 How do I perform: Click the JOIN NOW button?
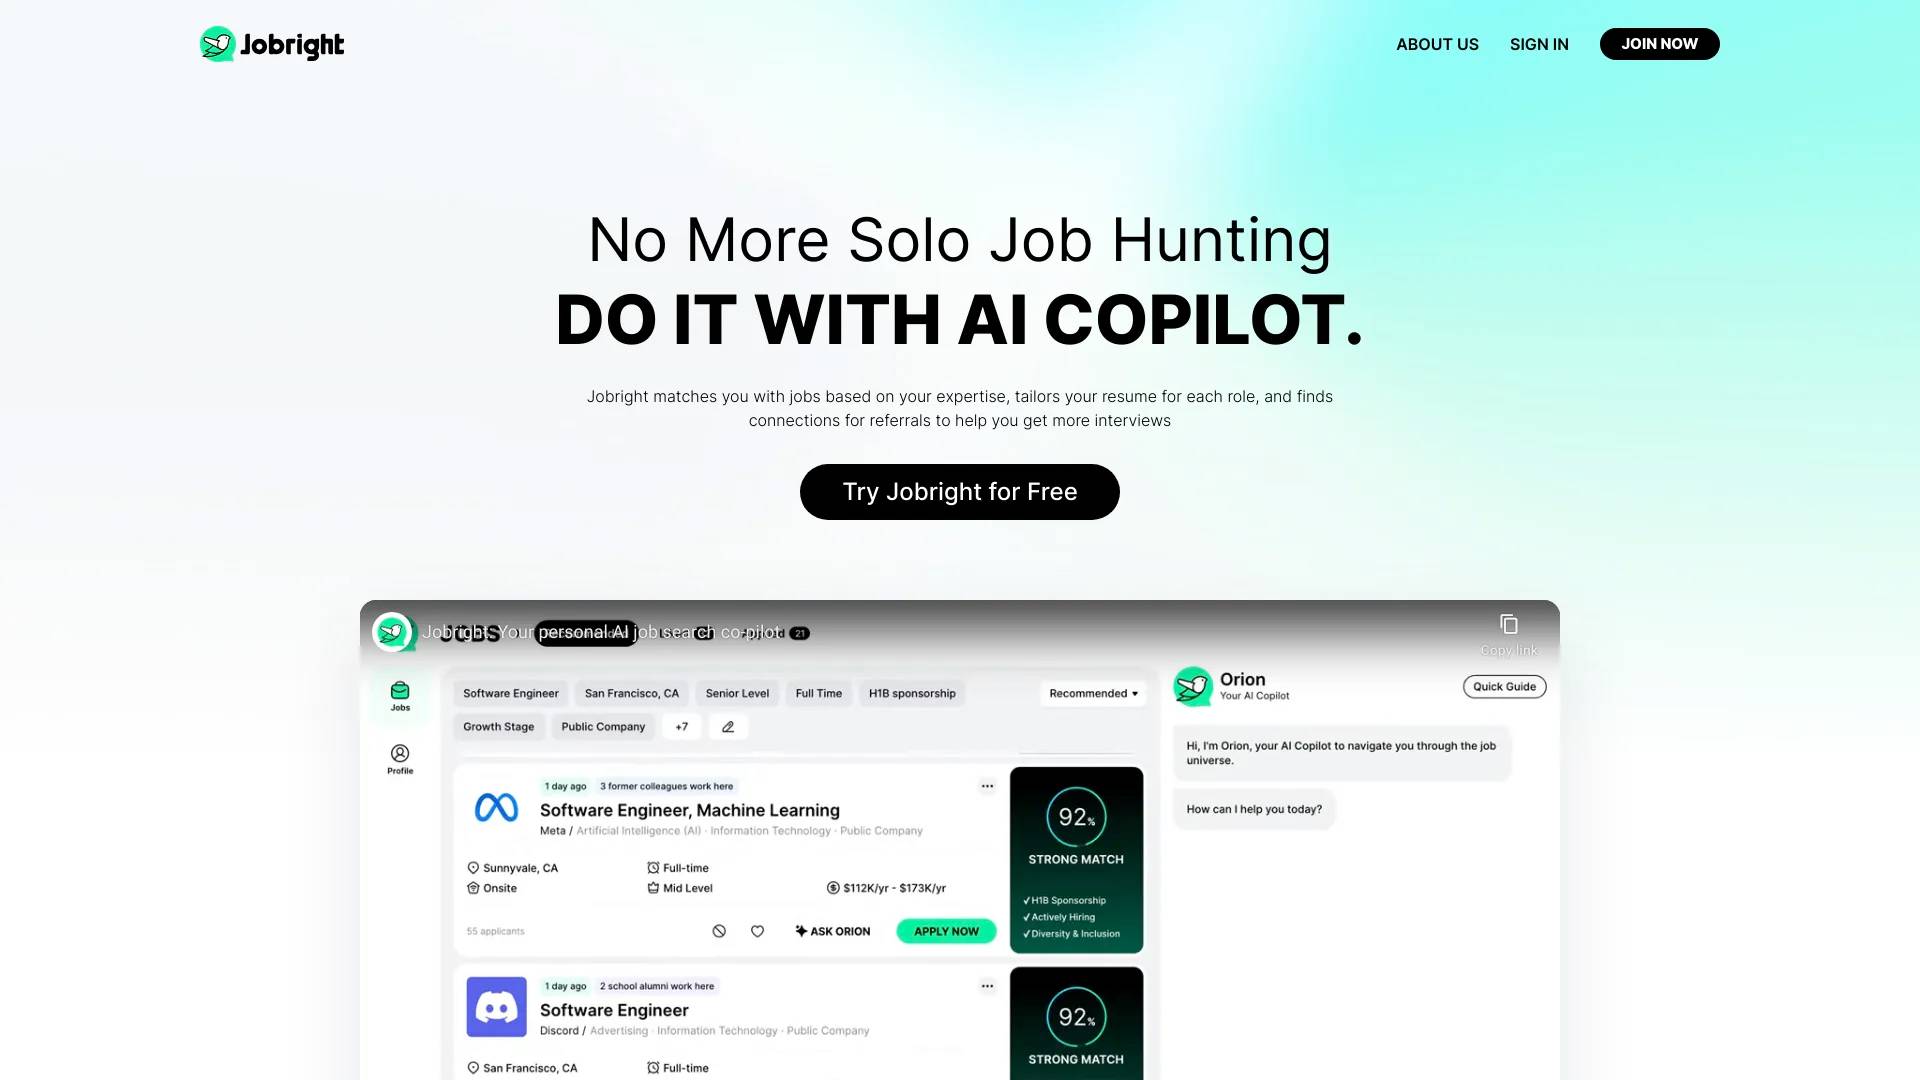(x=1659, y=44)
